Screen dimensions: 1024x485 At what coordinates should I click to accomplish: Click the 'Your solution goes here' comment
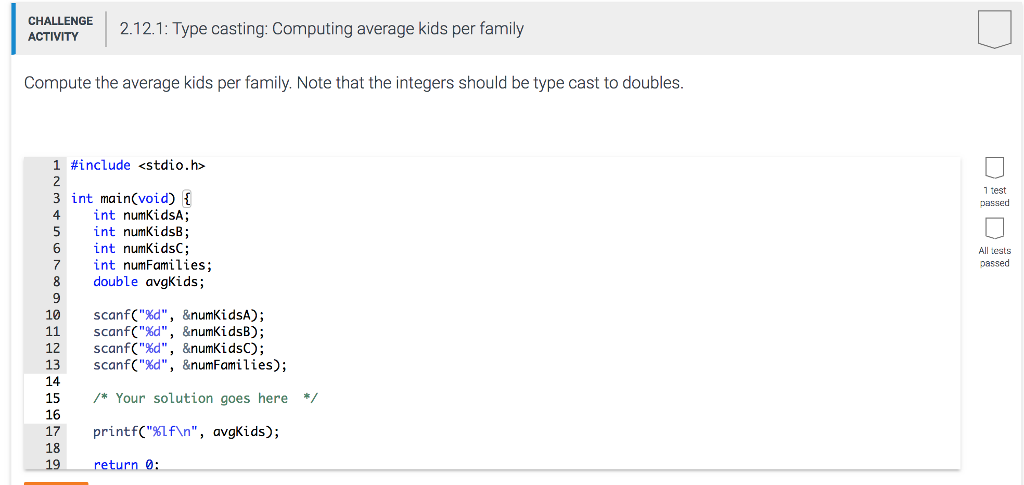205,398
